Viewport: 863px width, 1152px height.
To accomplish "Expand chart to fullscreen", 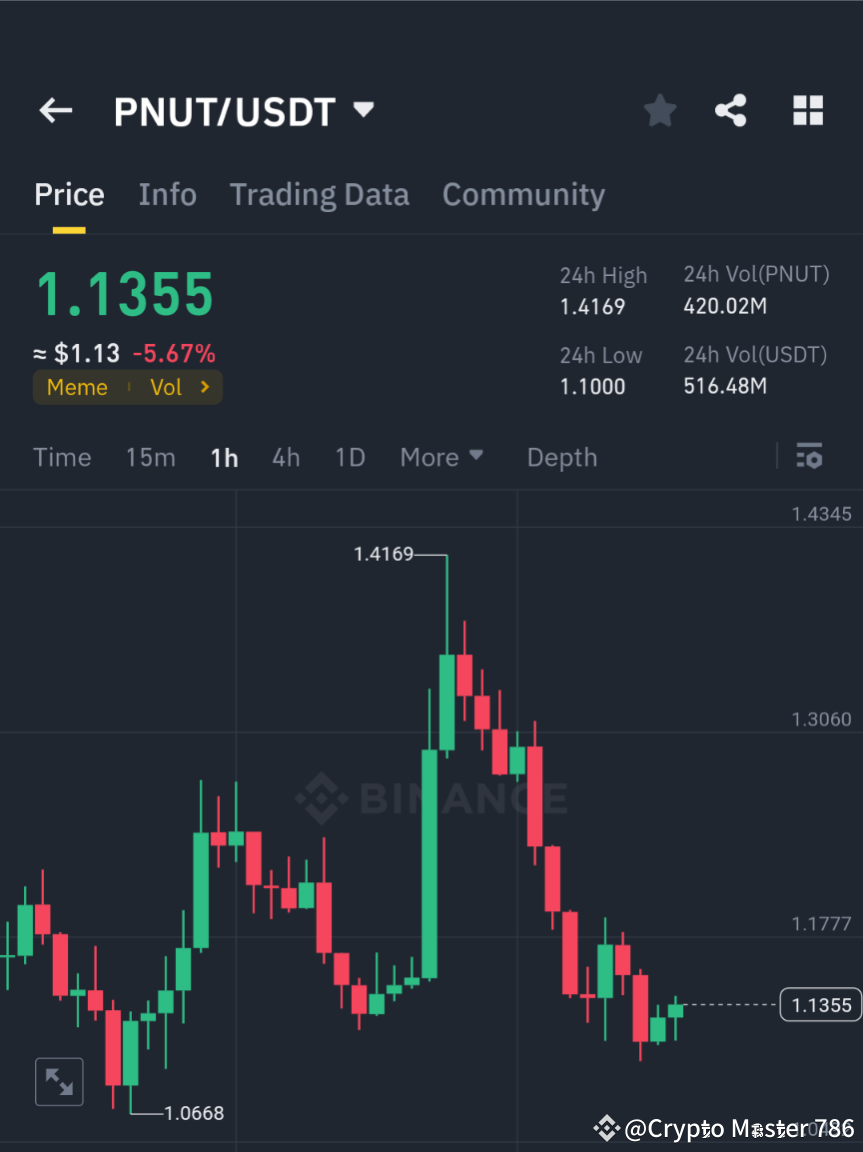I will click(x=58, y=1081).
